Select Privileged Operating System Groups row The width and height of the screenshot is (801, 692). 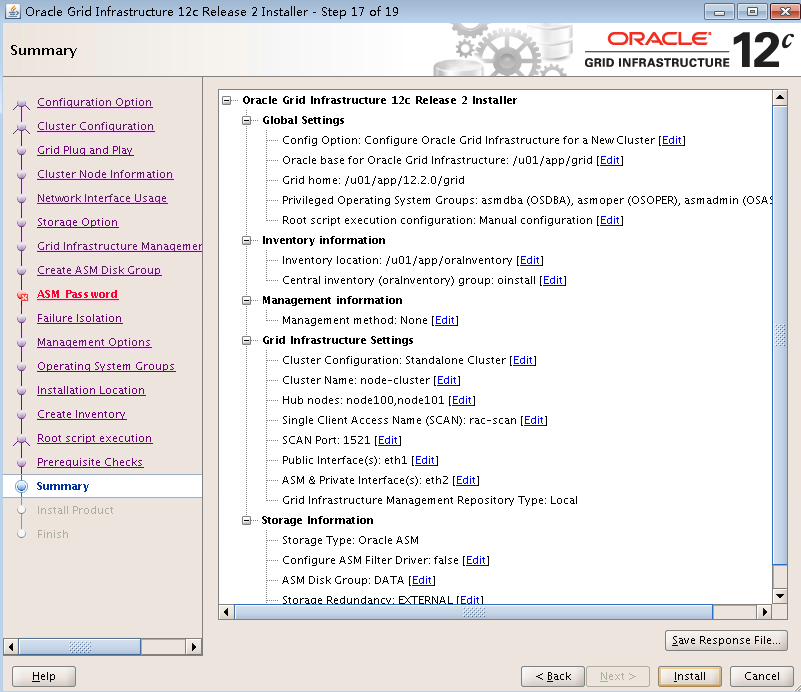tap(527, 200)
